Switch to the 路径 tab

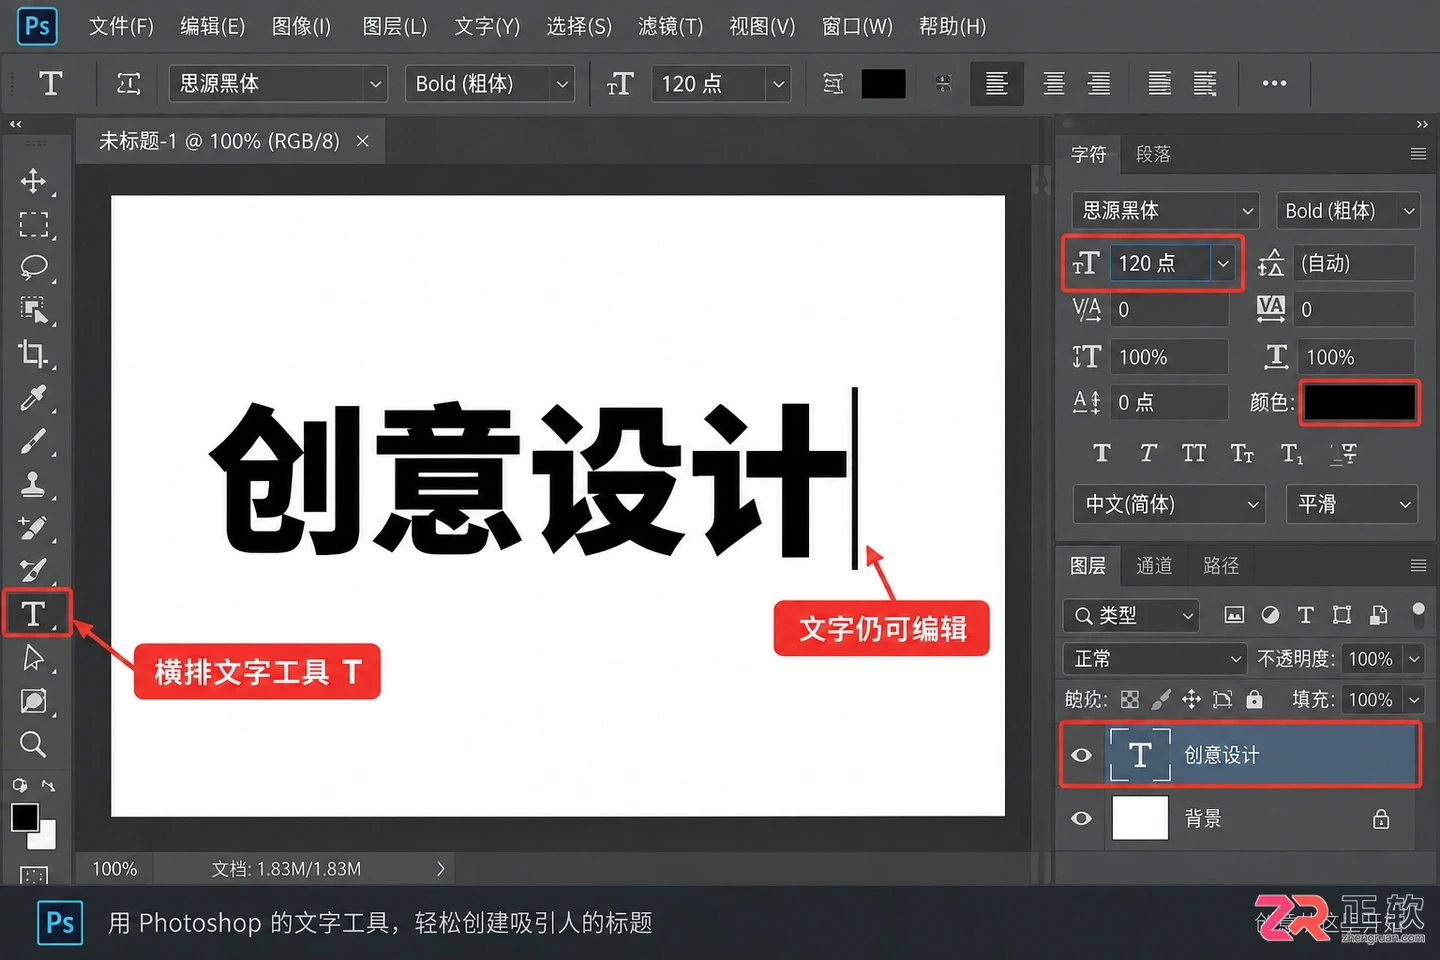[x=1221, y=566]
